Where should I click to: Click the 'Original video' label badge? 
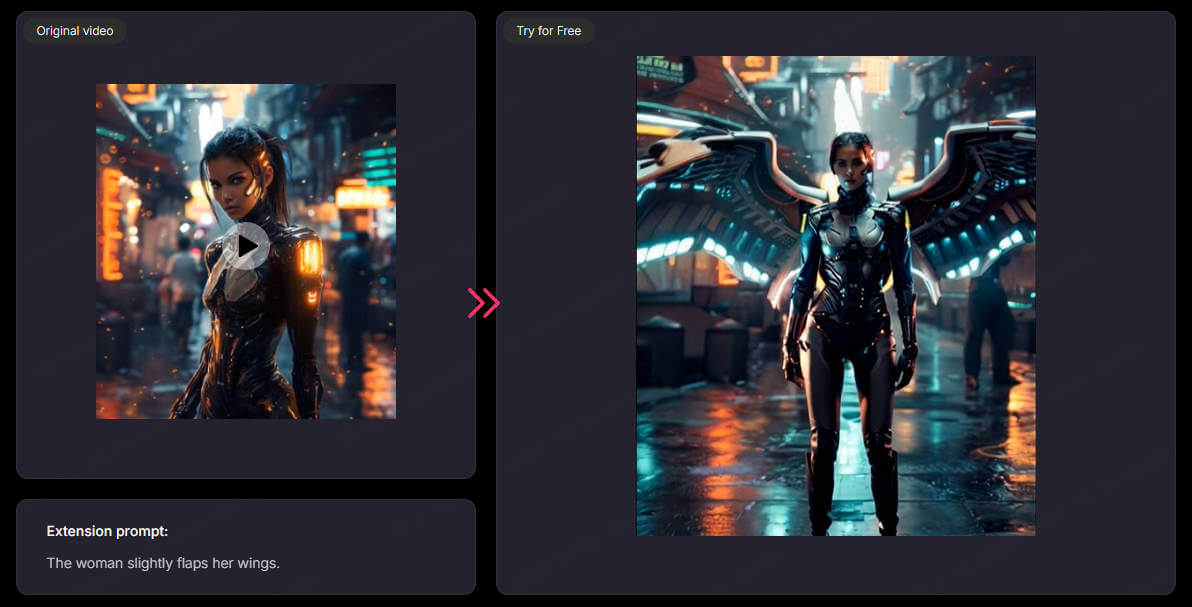point(75,31)
